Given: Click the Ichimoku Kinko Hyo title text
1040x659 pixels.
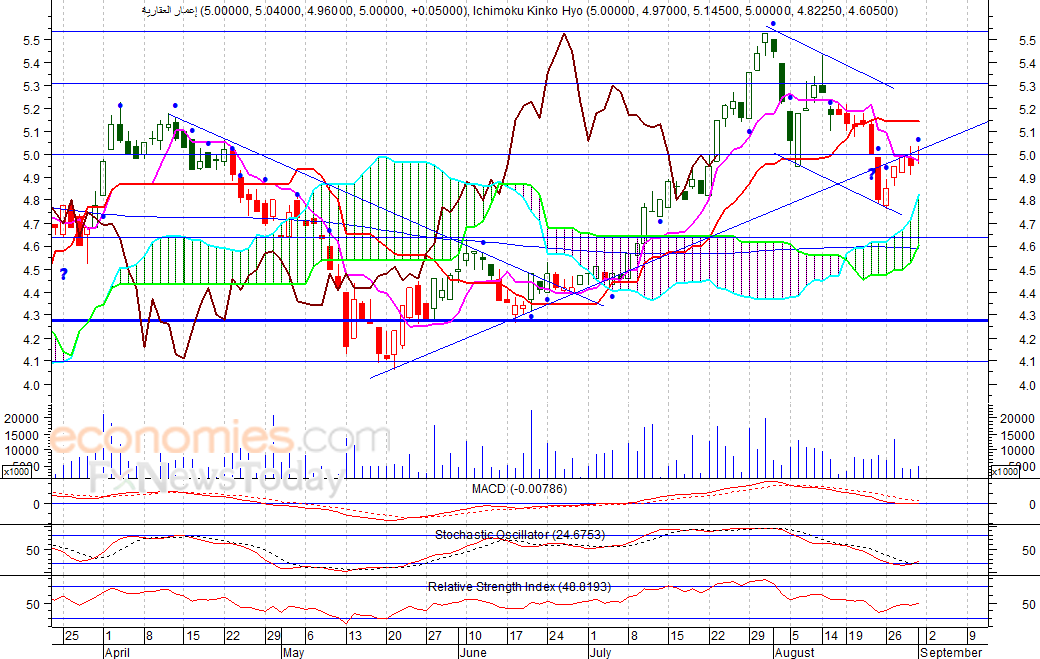Looking at the screenshot, I should click(528, 11).
